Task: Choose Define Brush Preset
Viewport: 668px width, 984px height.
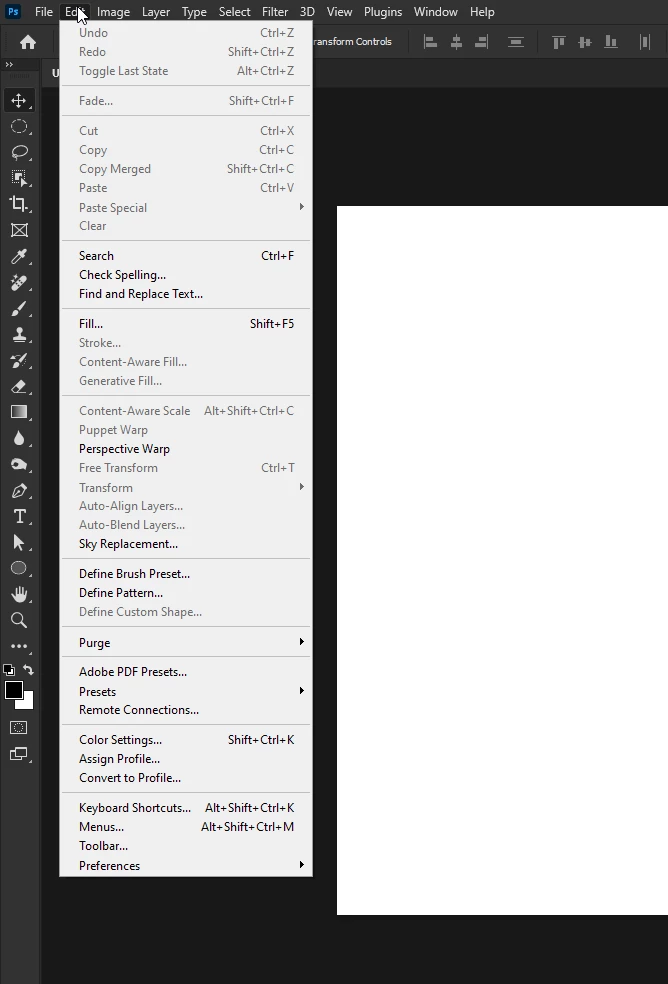Action: coord(186,574)
